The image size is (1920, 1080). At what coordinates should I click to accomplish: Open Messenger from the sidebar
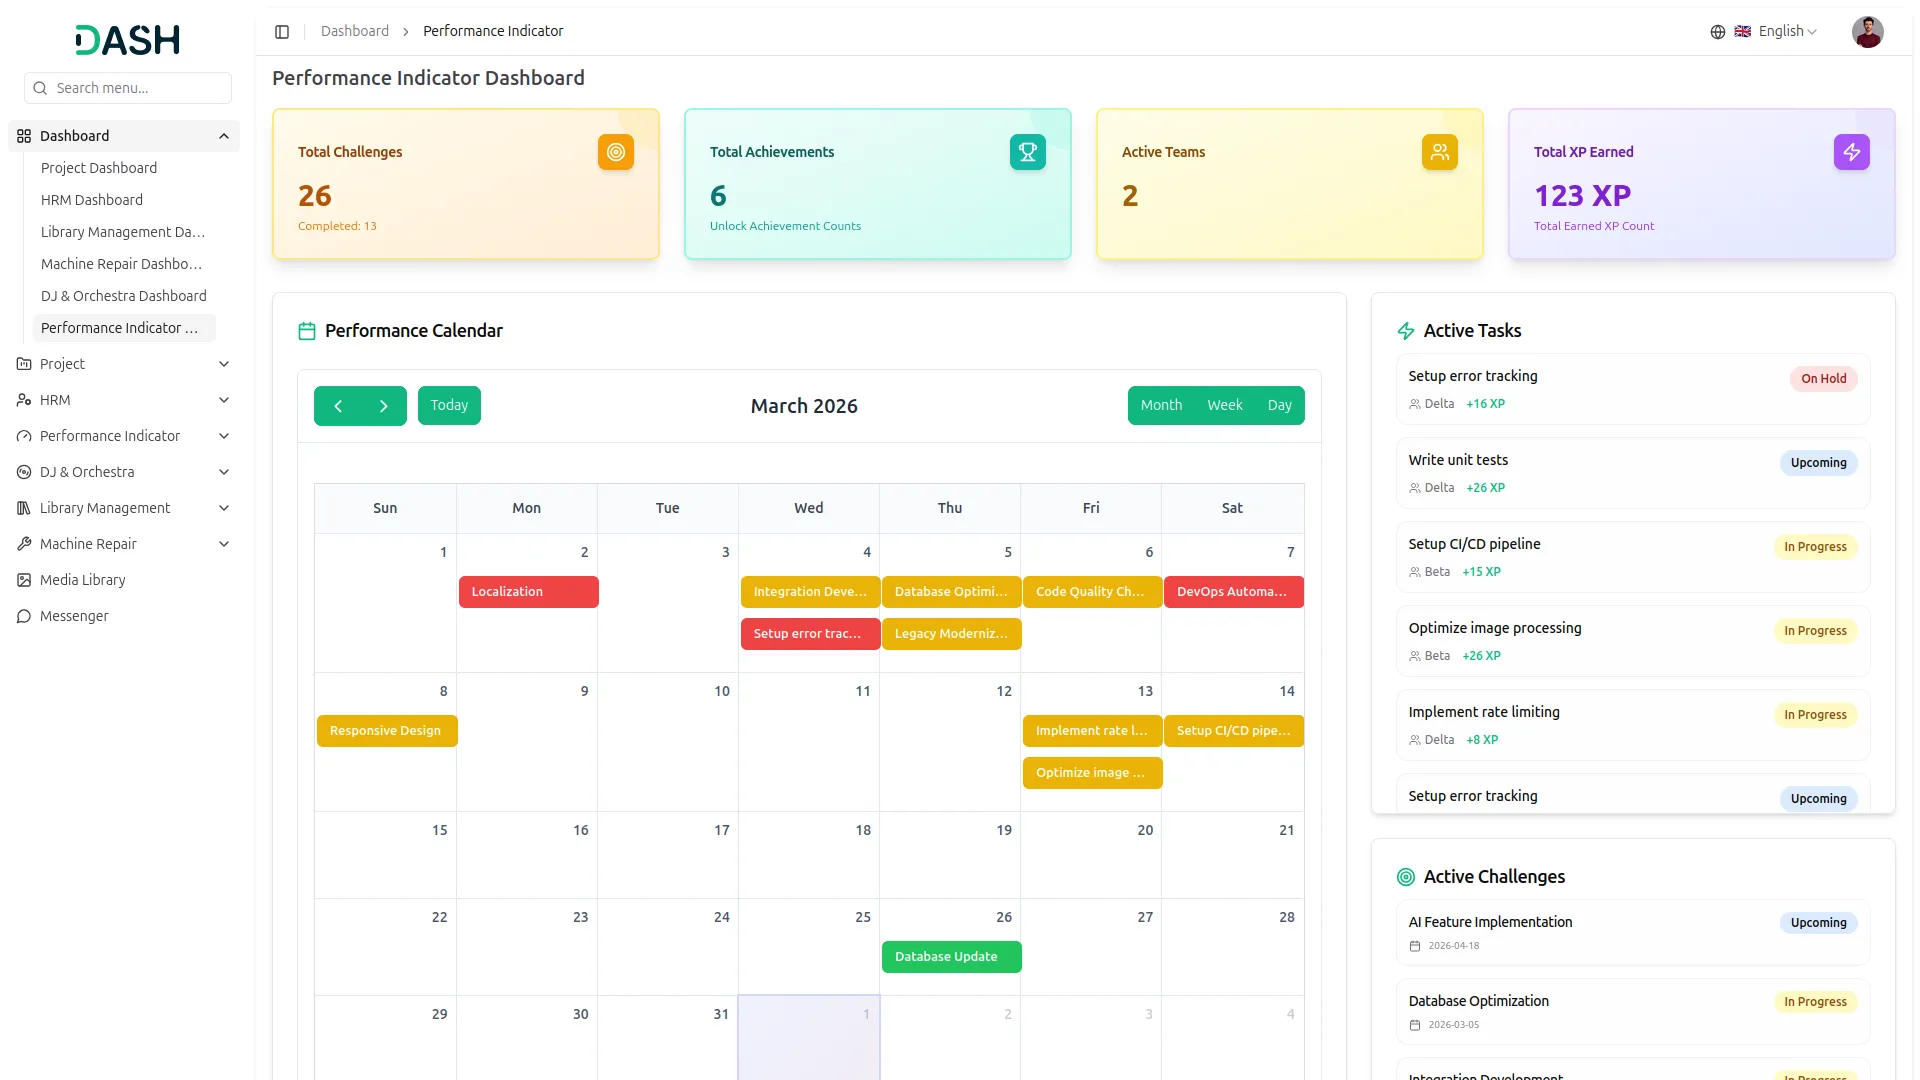[74, 616]
